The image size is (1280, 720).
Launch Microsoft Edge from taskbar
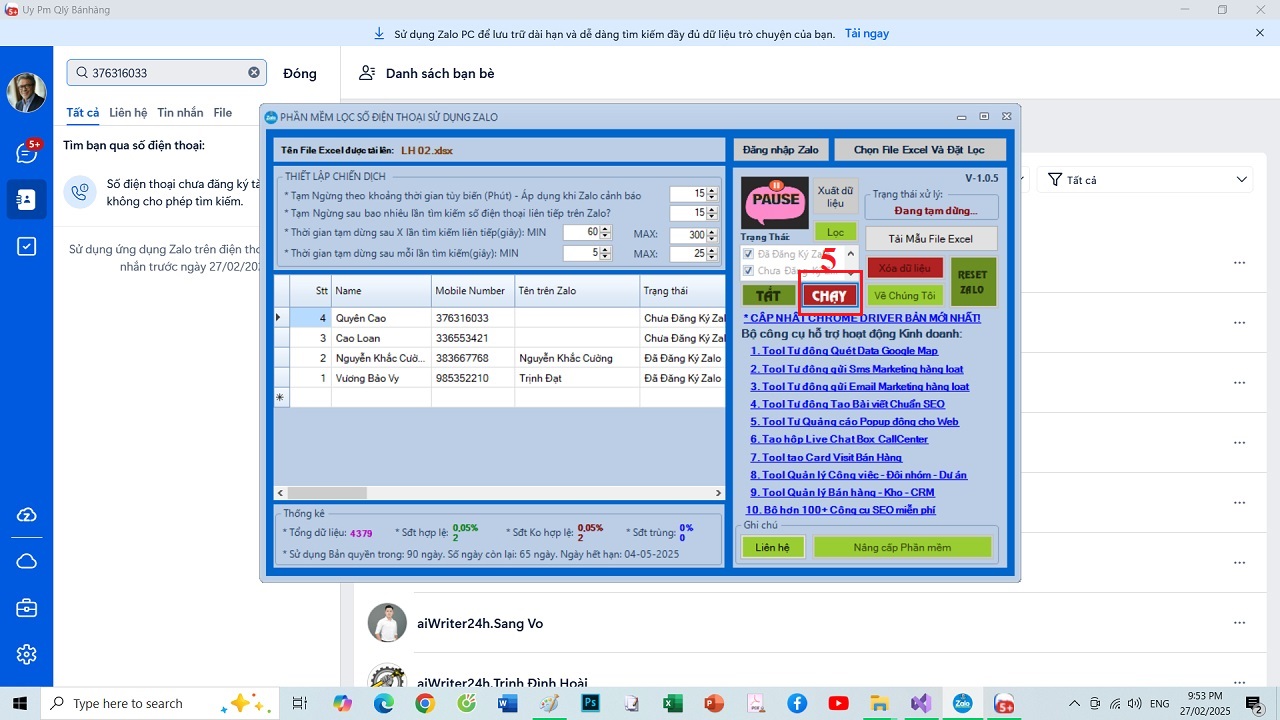point(384,703)
